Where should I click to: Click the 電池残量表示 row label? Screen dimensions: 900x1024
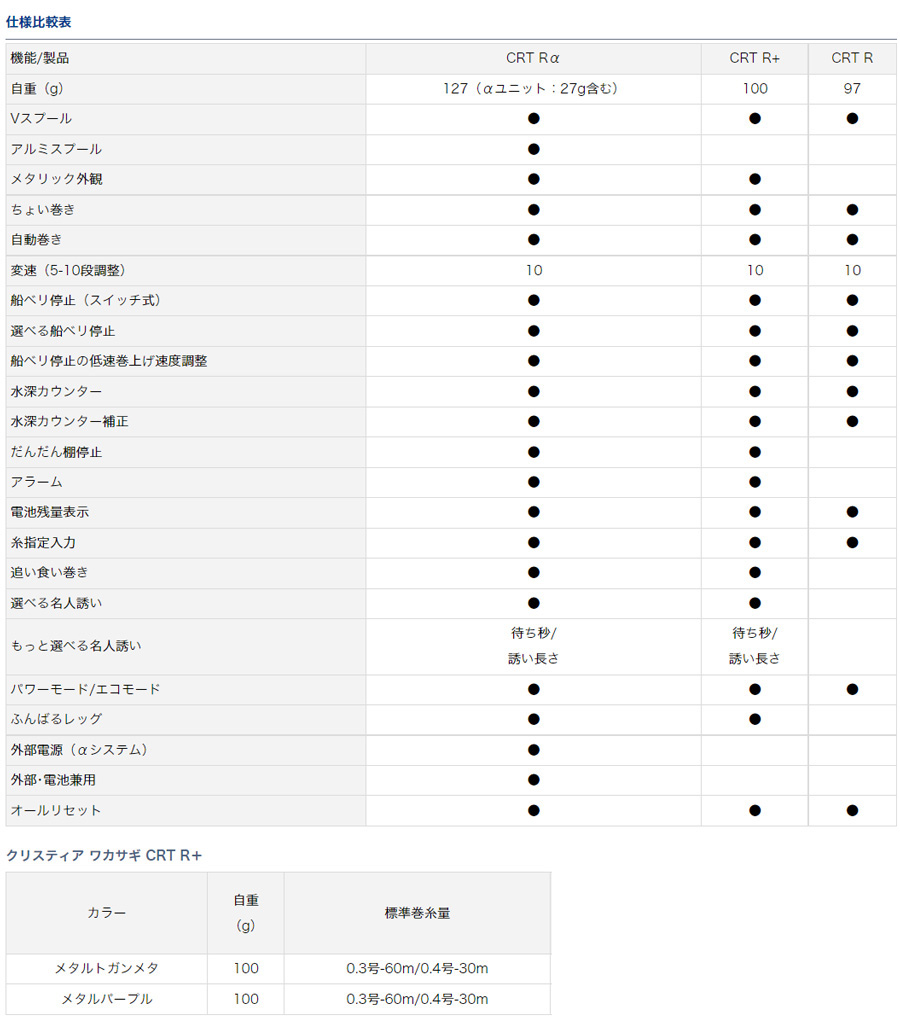(x=50, y=512)
